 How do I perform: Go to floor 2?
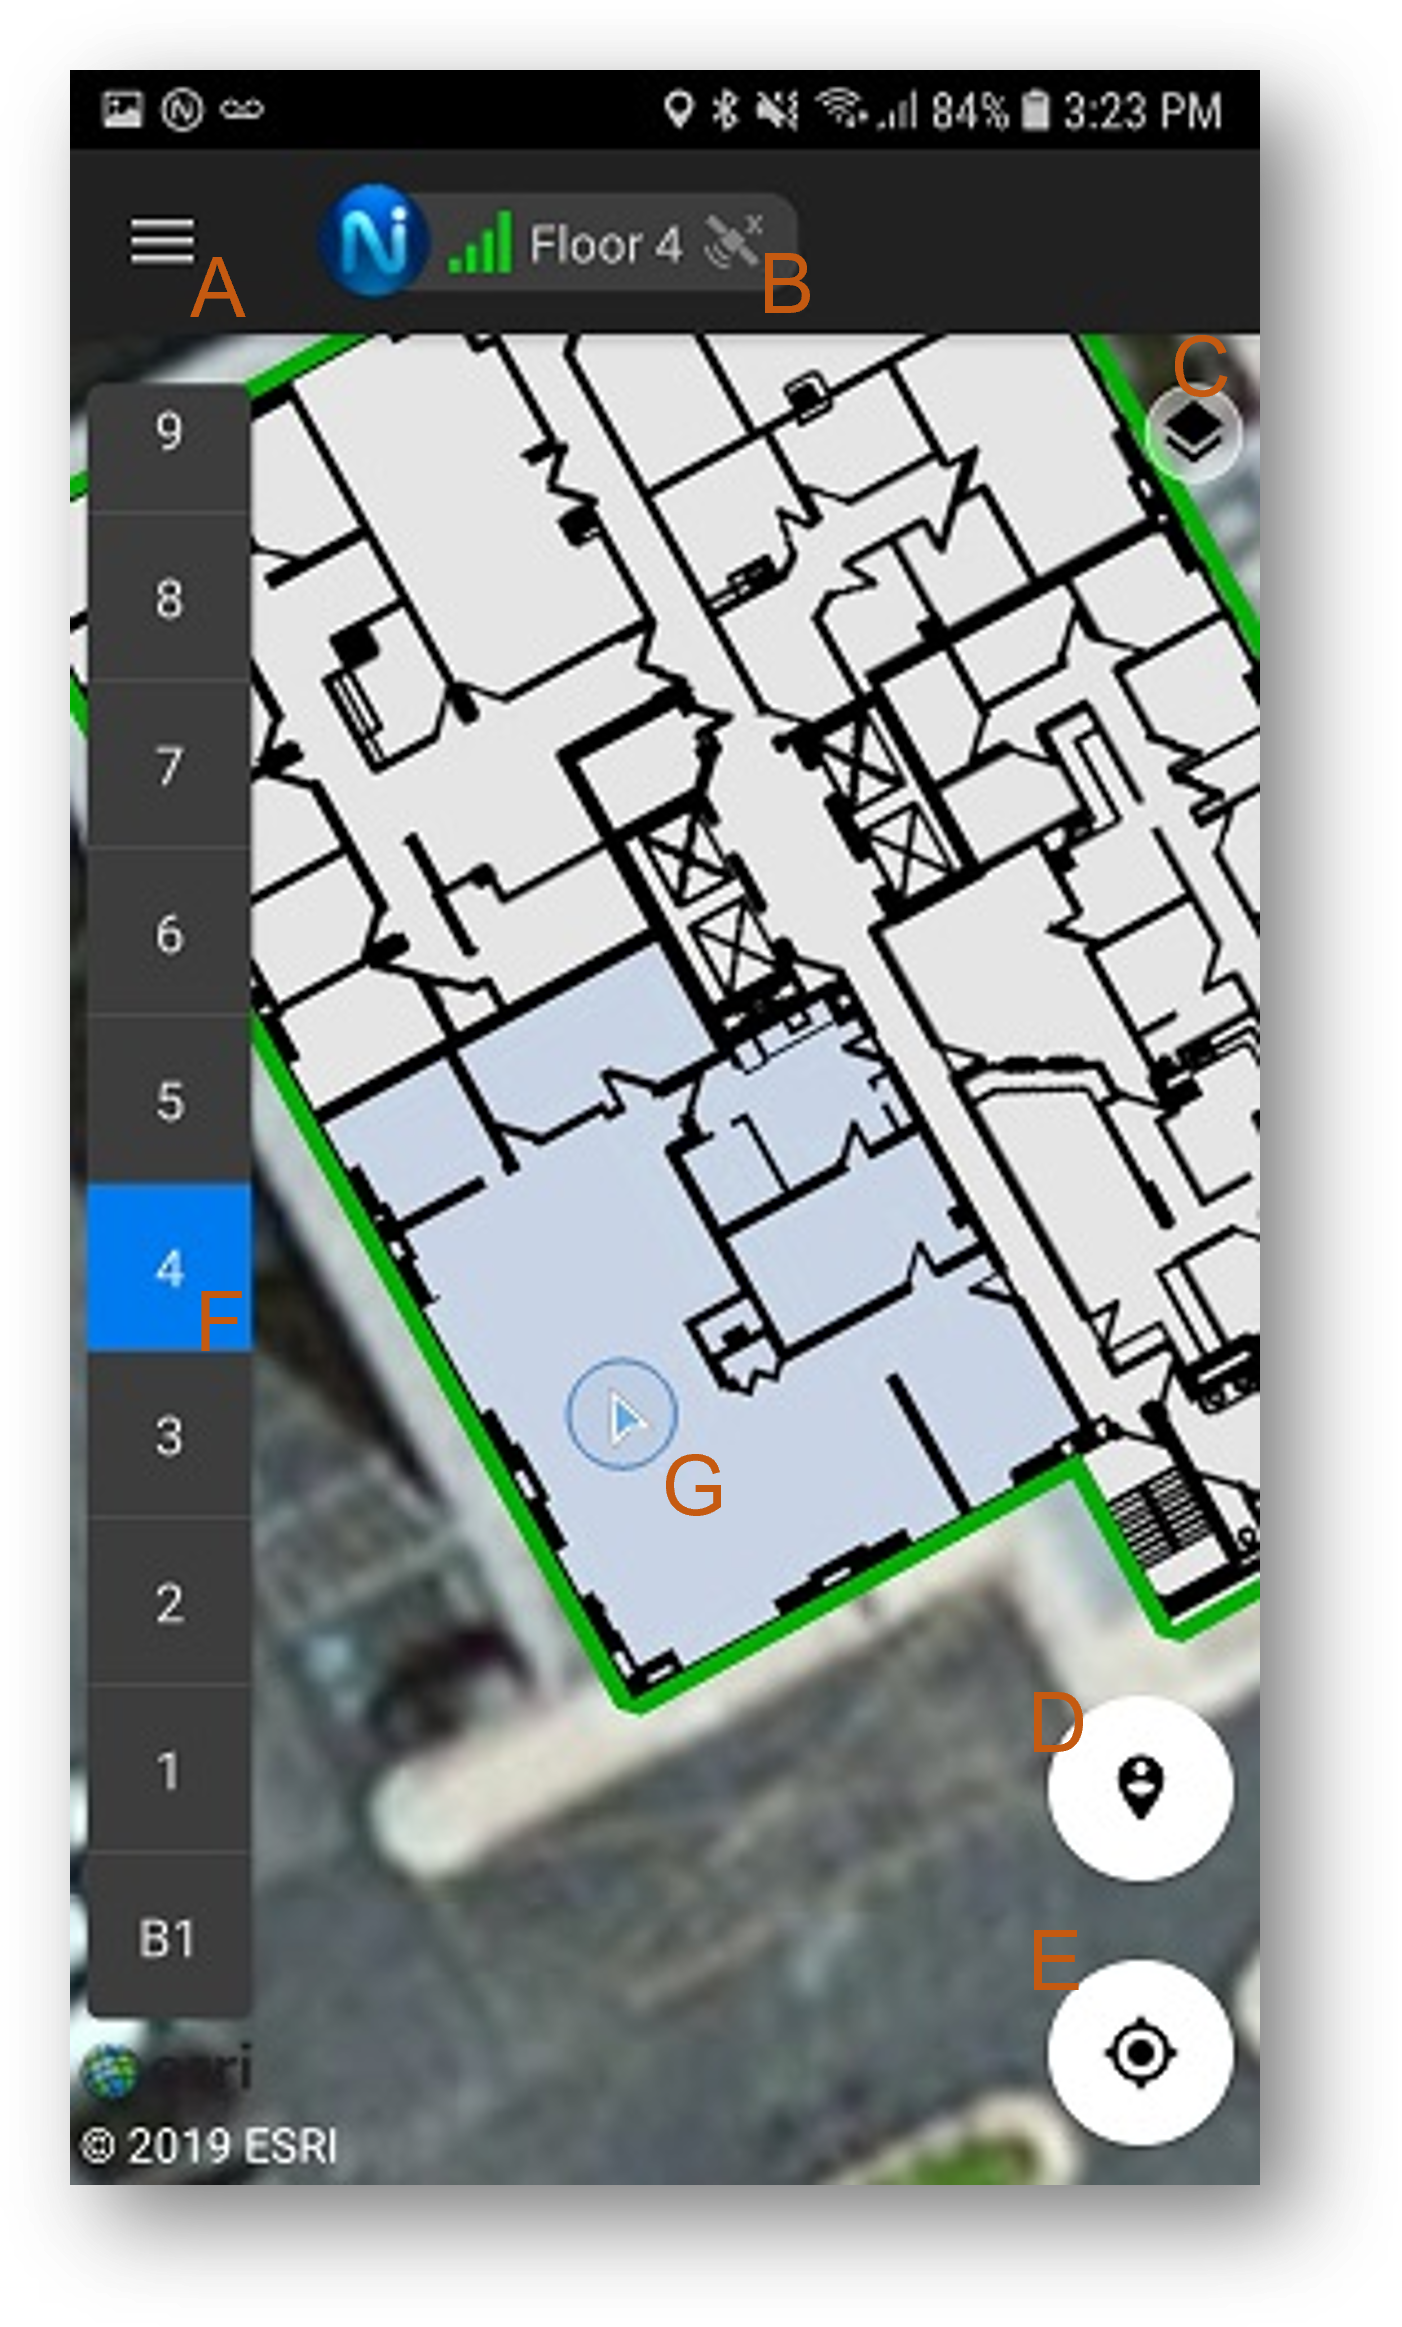(x=169, y=1603)
